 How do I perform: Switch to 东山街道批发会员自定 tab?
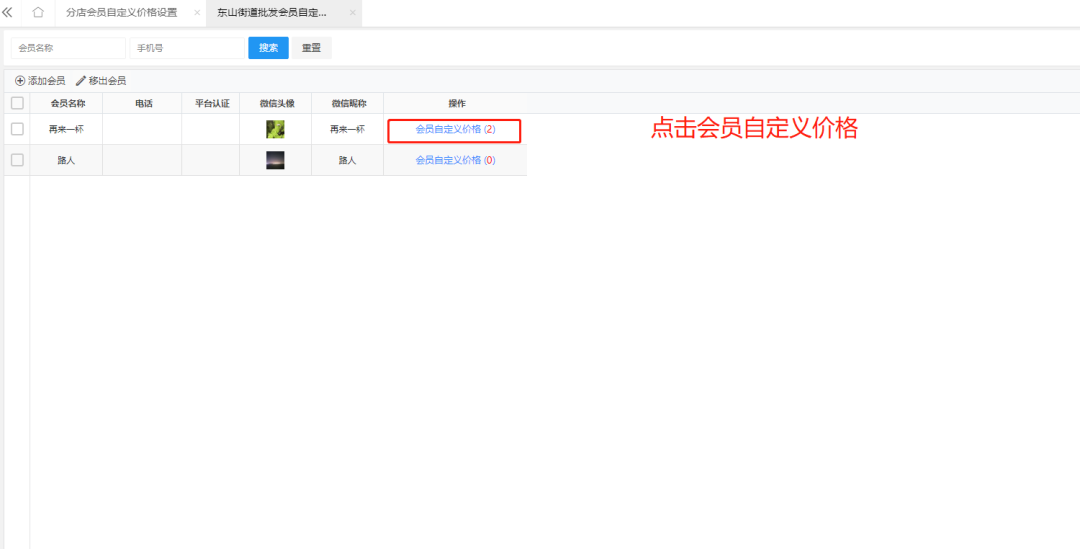(272, 13)
